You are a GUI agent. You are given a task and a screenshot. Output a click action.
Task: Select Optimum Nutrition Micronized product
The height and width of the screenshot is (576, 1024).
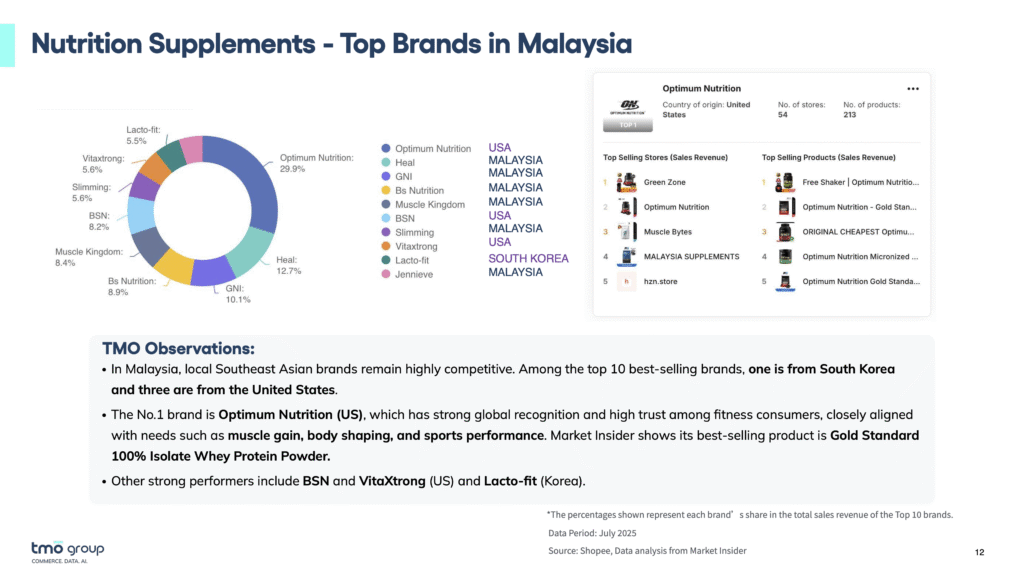click(x=860, y=256)
